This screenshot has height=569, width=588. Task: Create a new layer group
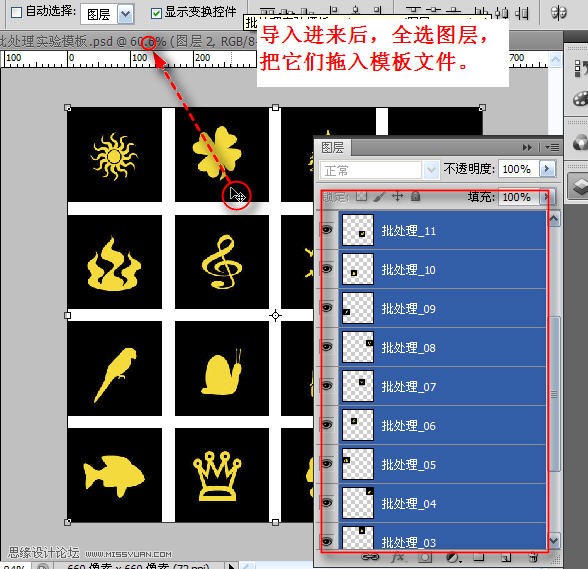coord(479,557)
